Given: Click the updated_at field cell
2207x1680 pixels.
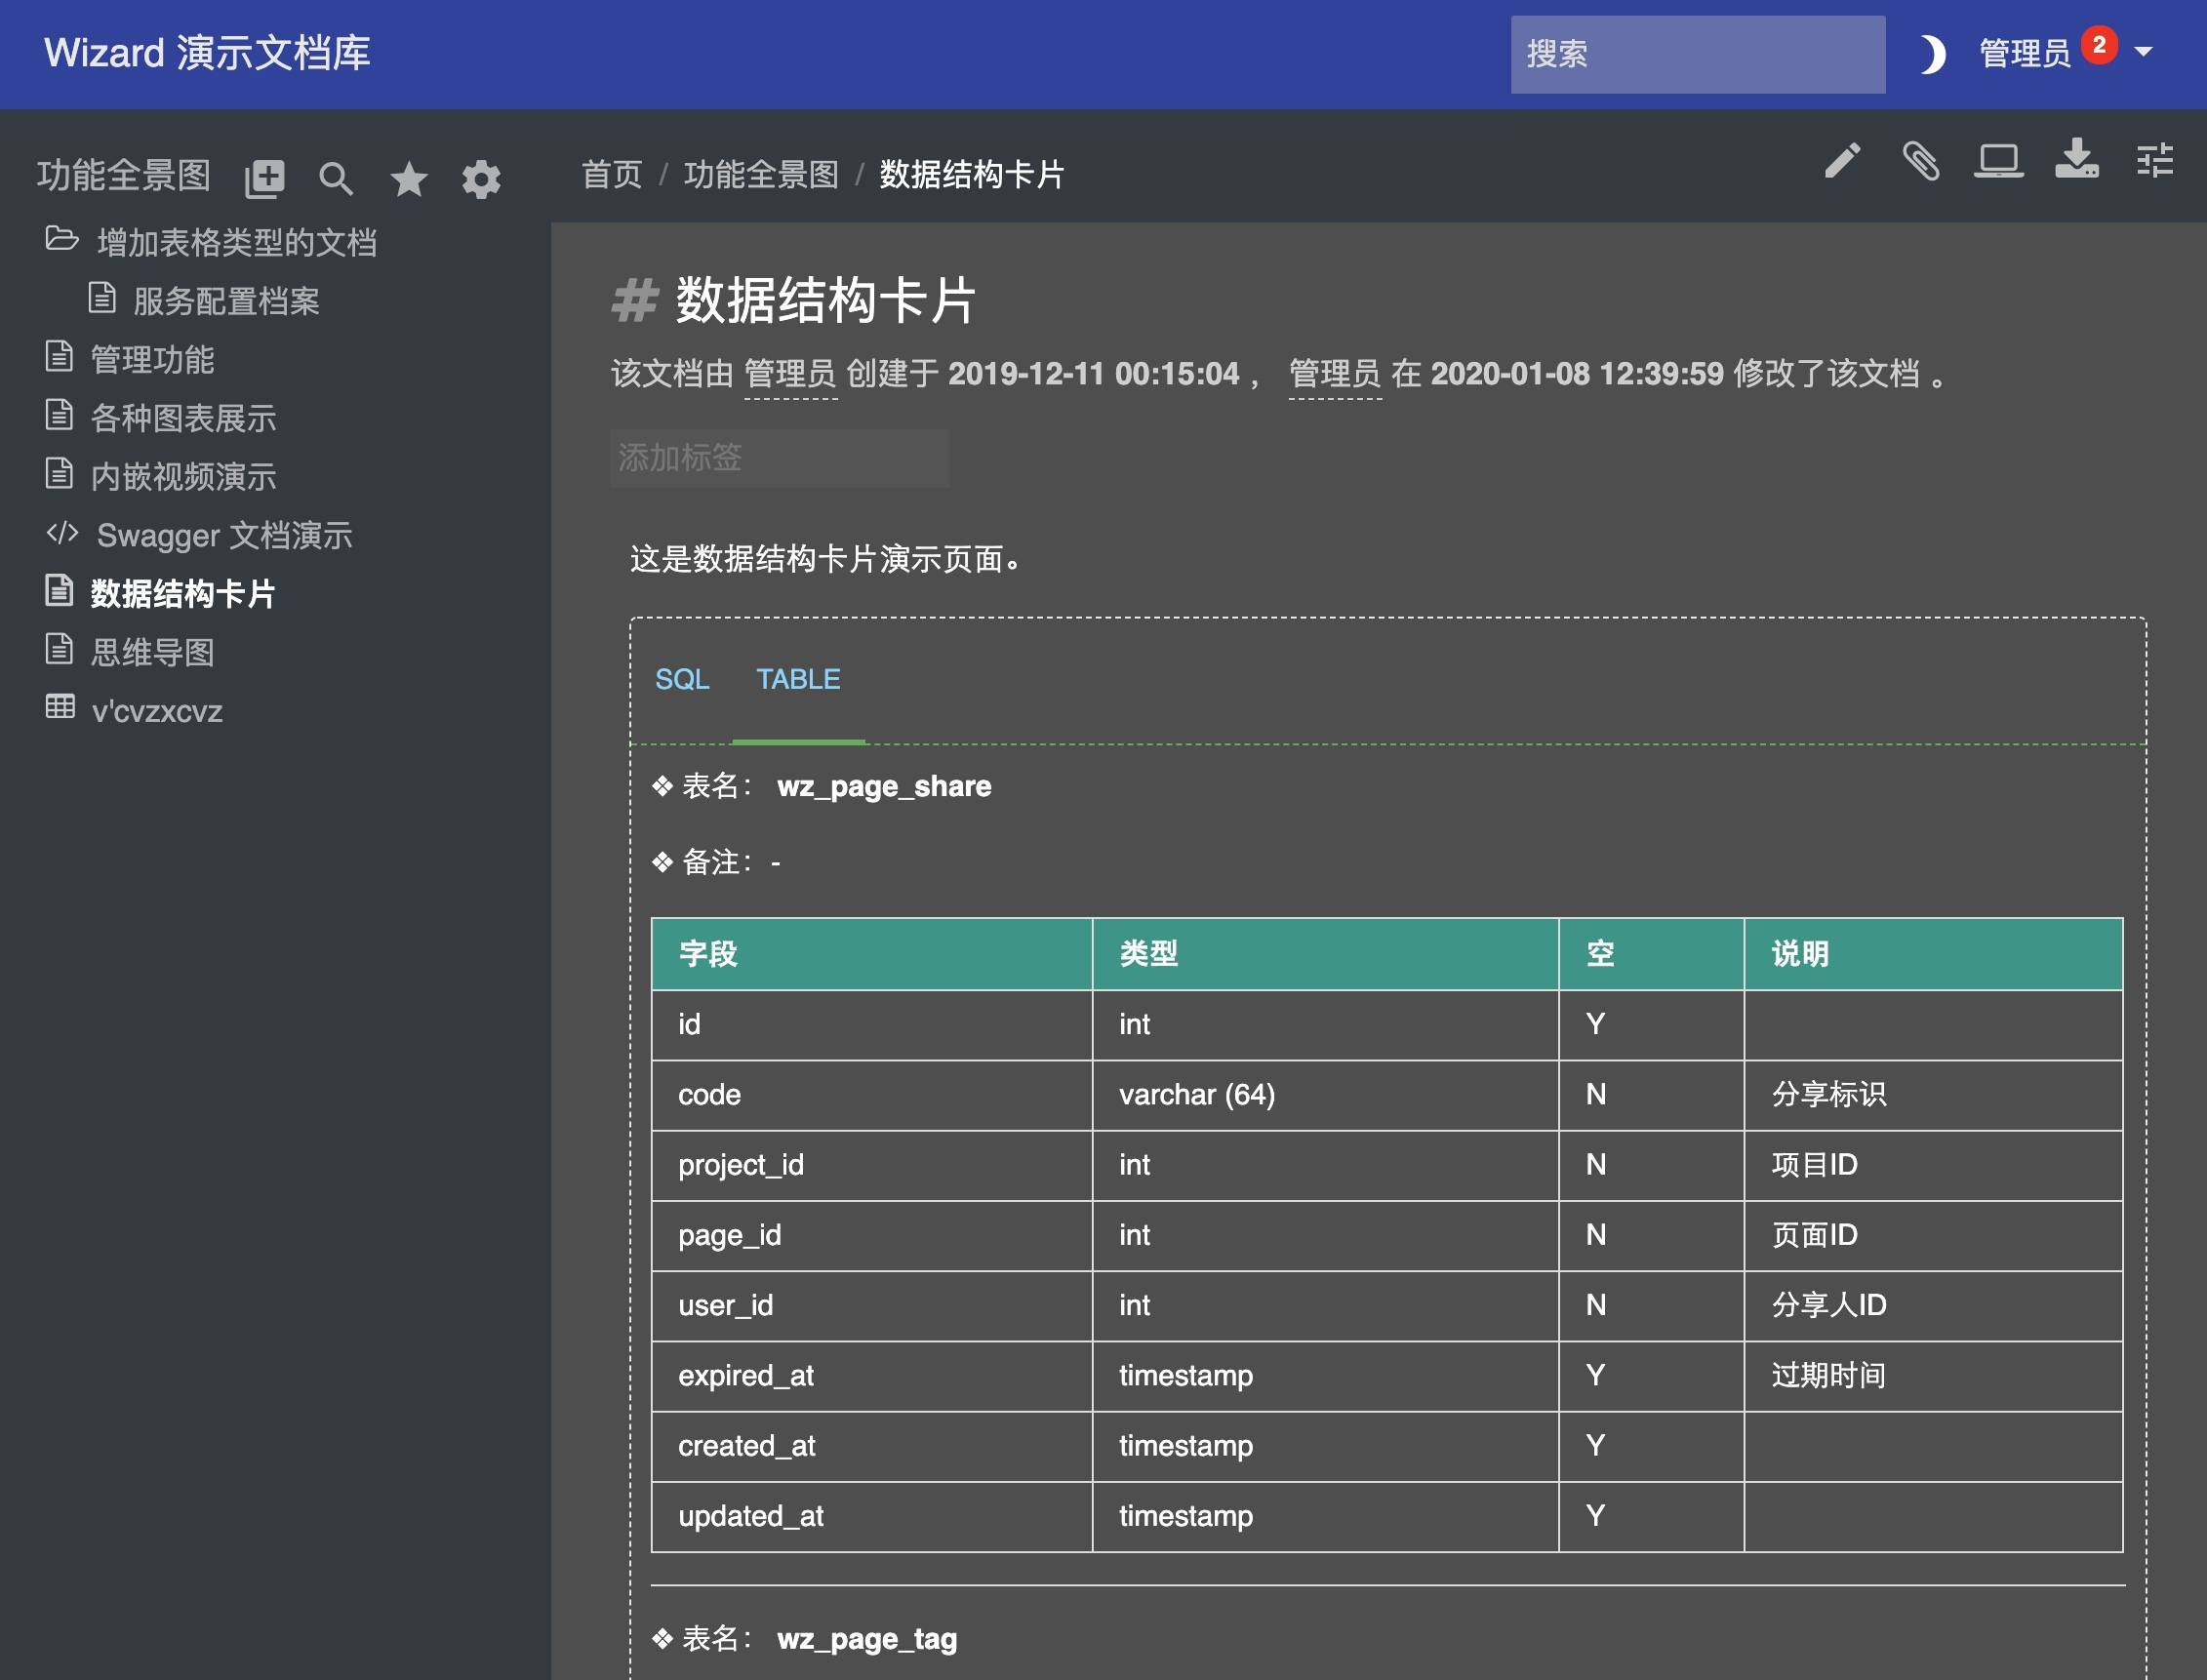Looking at the screenshot, I should point(872,1517).
